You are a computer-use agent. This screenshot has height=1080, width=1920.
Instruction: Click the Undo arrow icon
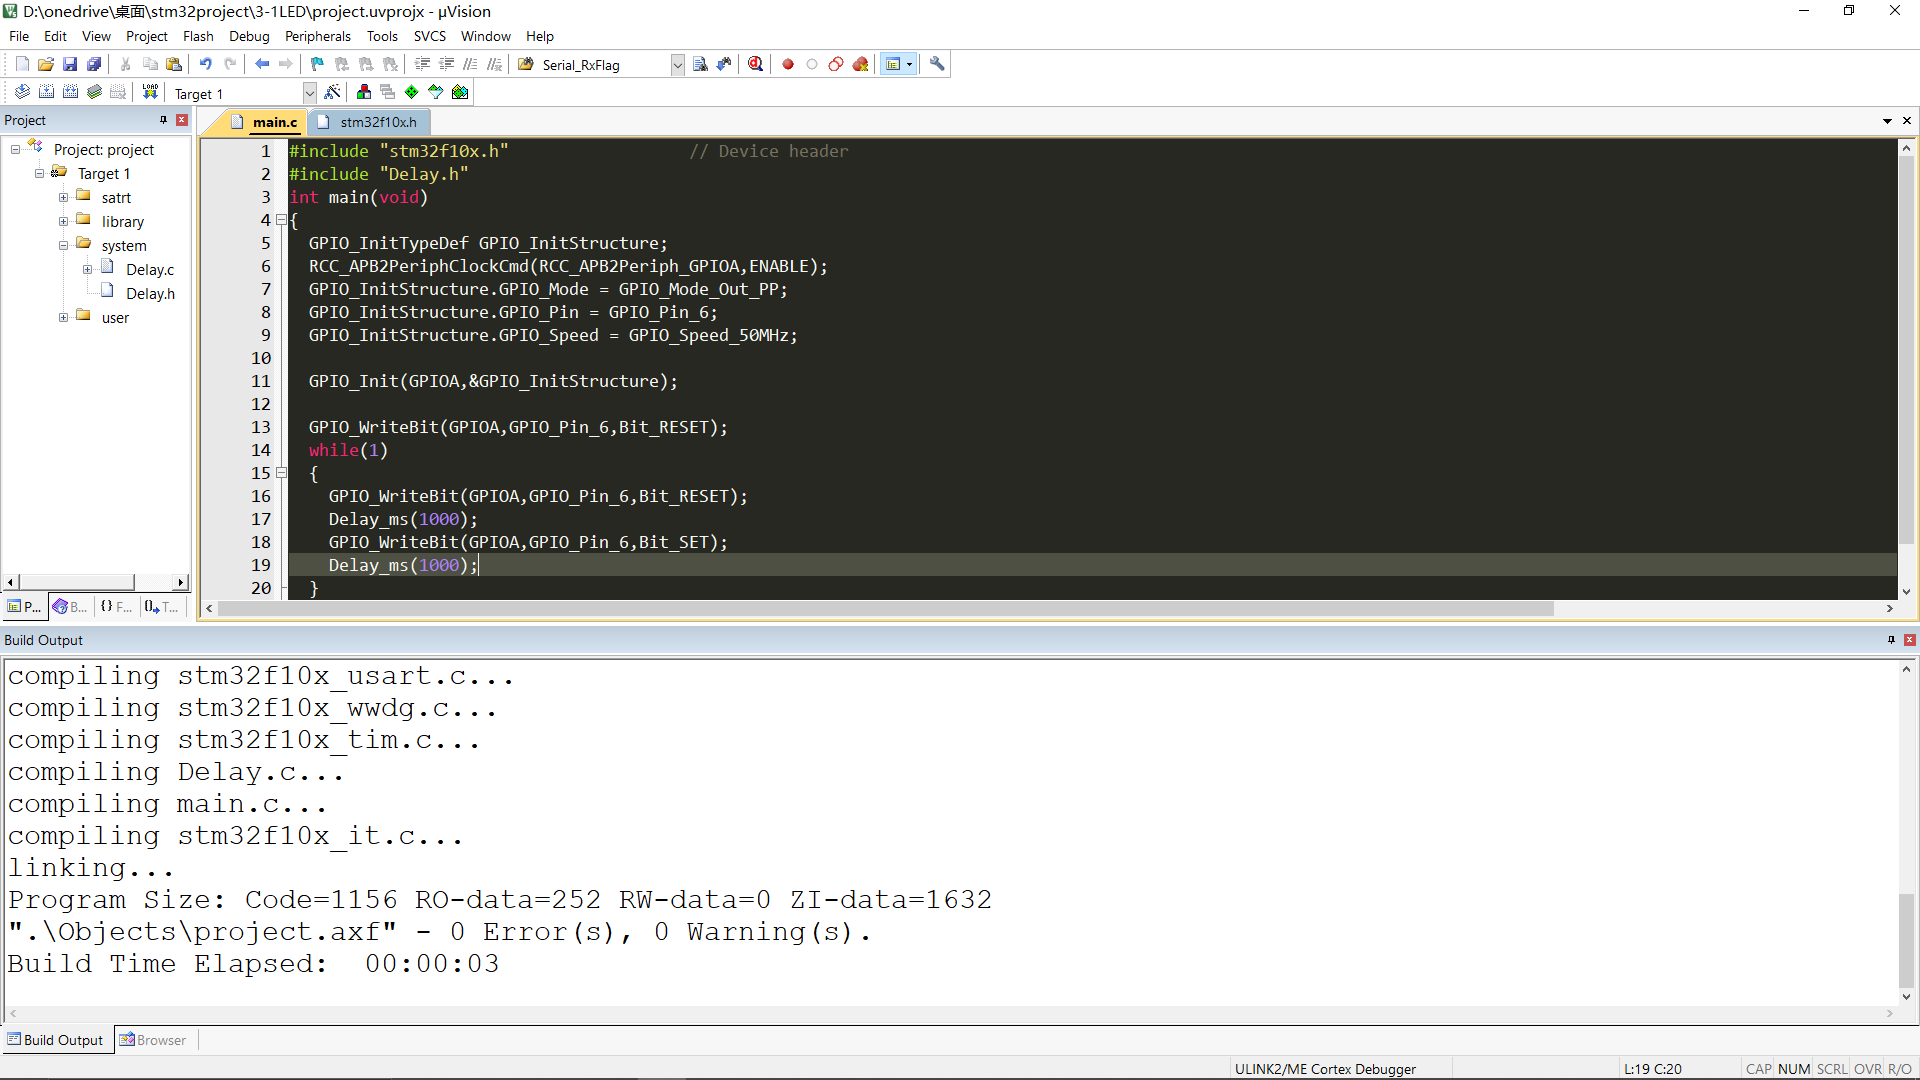pos(205,64)
